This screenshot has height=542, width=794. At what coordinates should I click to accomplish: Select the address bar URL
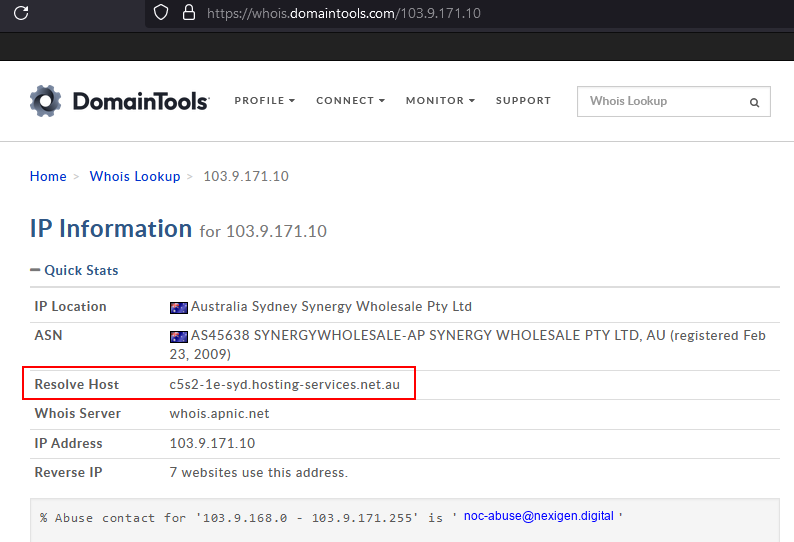point(343,13)
